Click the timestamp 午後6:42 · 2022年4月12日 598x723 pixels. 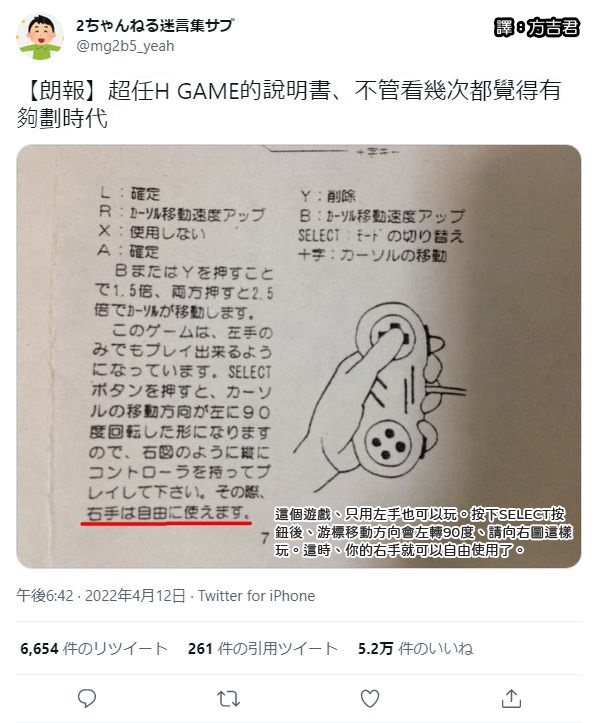pos(101,595)
